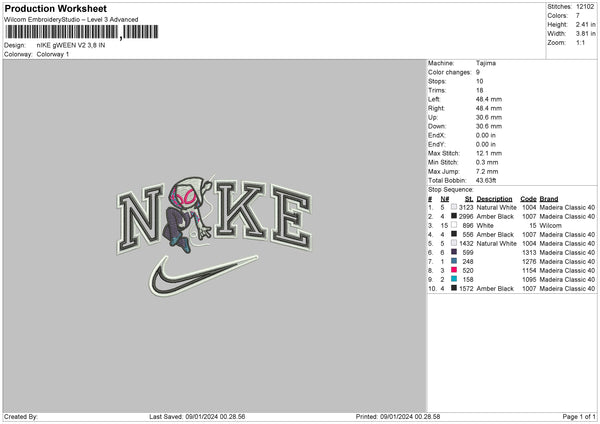Screen dimensions: 600x424
Task: Click the Max Stitch value 12.1 mm
Action: (489, 153)
